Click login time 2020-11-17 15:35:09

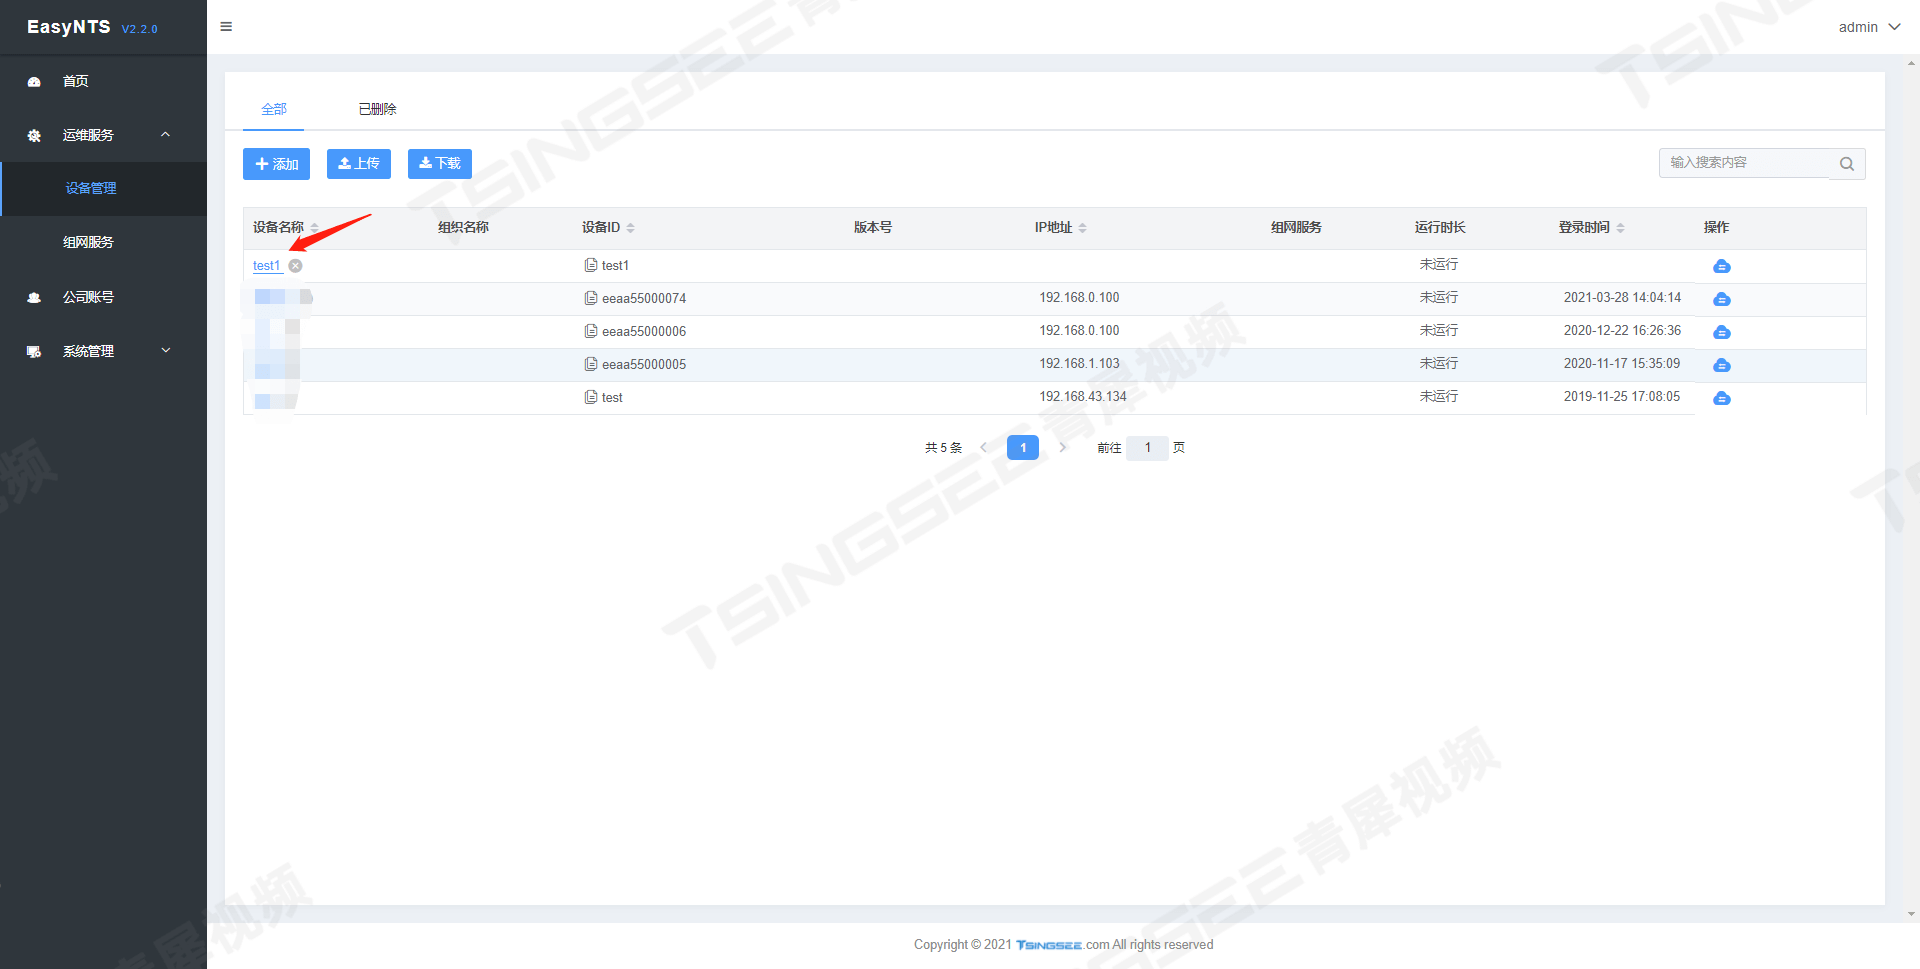1622,364
